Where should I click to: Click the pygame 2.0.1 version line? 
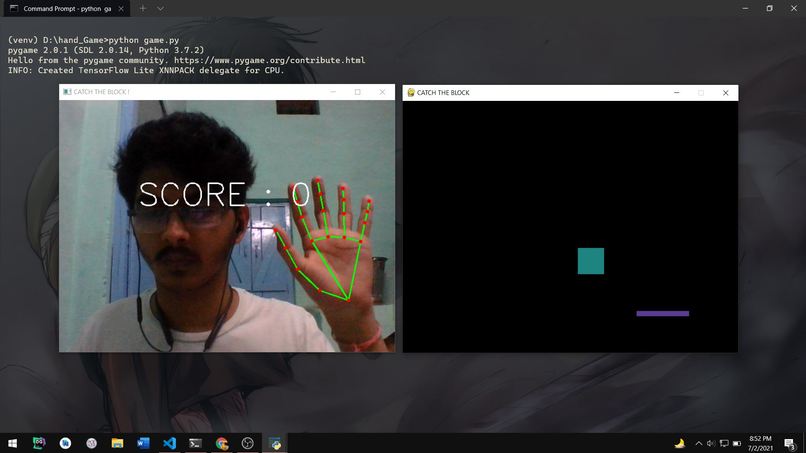pyautogui.click(x=106, y=50)
